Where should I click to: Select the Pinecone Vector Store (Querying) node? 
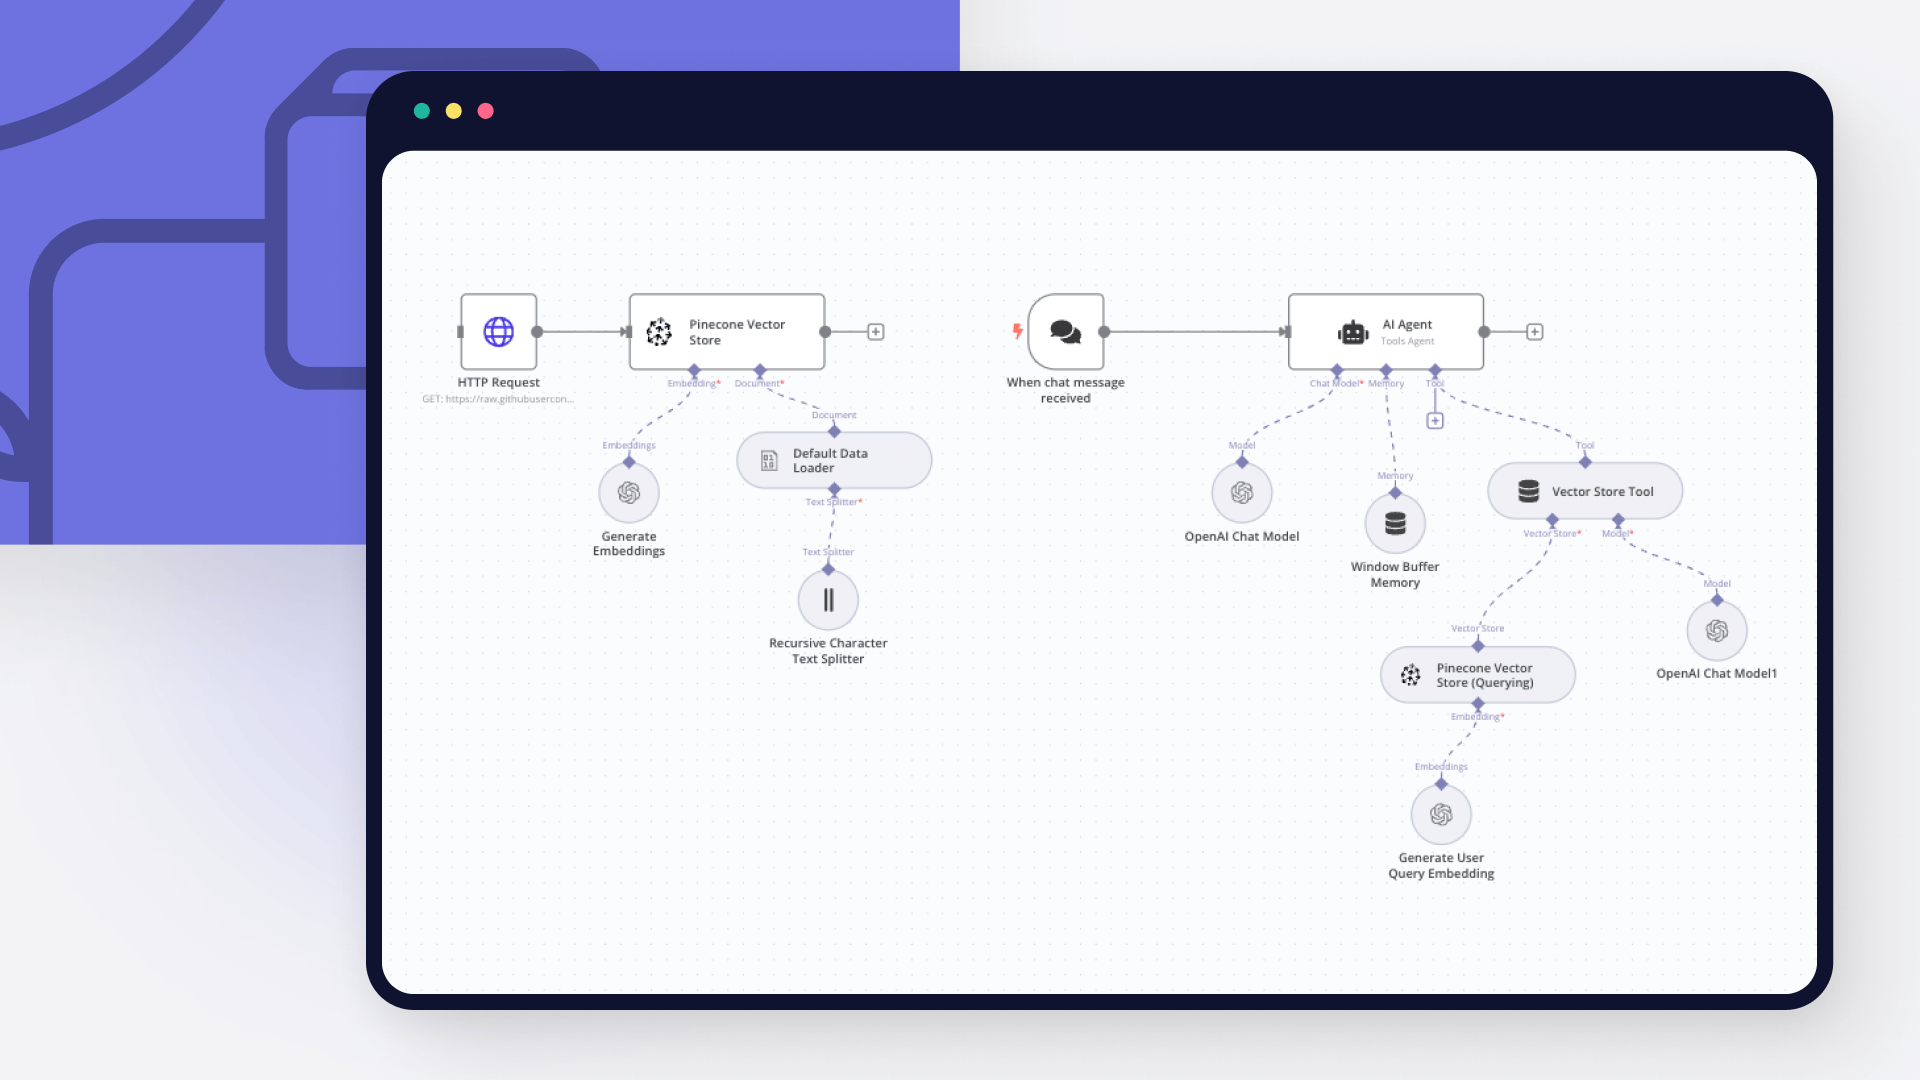coord(1478,675)
